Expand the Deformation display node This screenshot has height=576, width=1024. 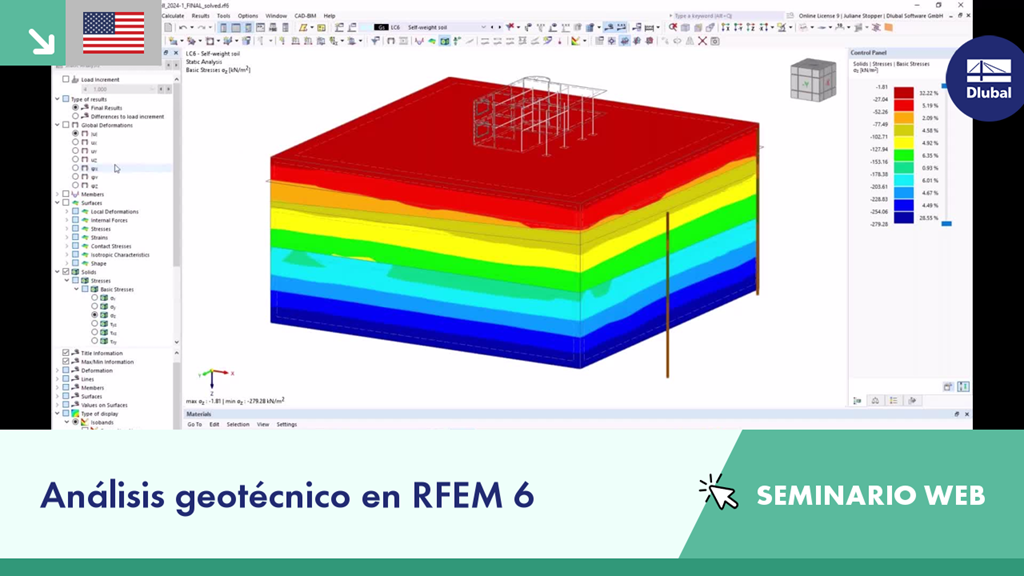57,370
